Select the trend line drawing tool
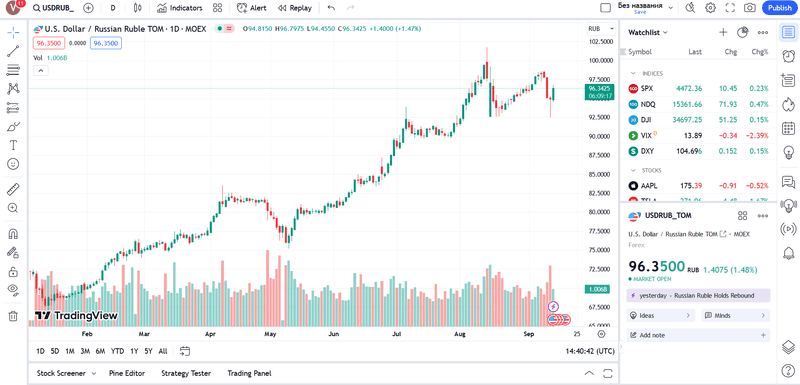This screenshot has width=800, height=385. (13, 50)
